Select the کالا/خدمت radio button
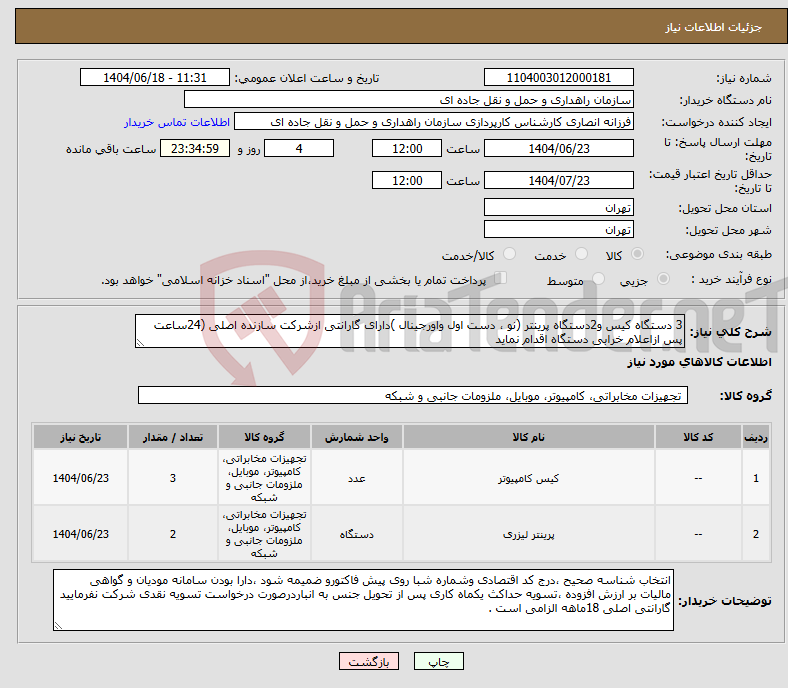The height and width of the screenshot is (688, 788). click(x=510, y=254)
